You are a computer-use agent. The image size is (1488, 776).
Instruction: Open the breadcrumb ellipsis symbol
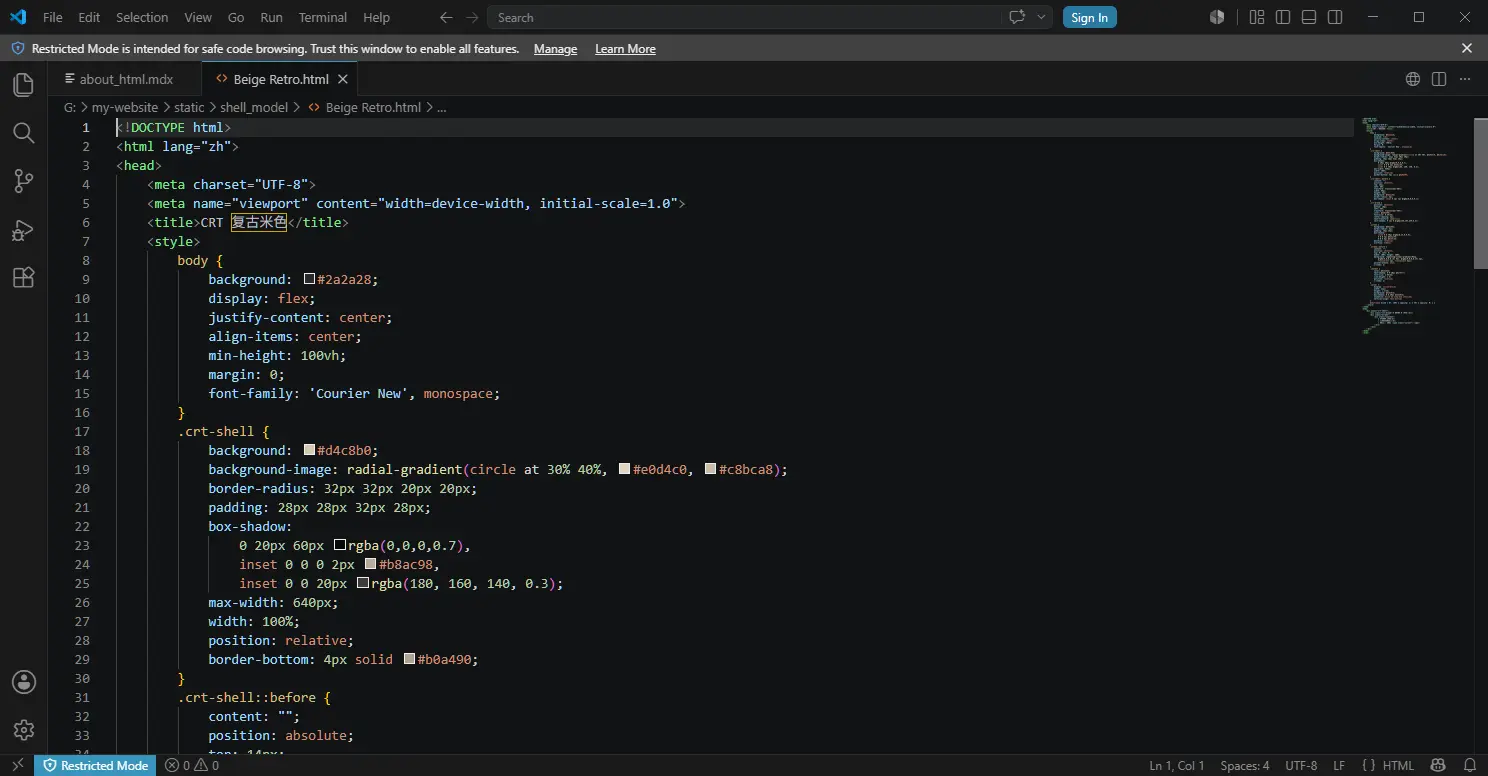[442, 107]
